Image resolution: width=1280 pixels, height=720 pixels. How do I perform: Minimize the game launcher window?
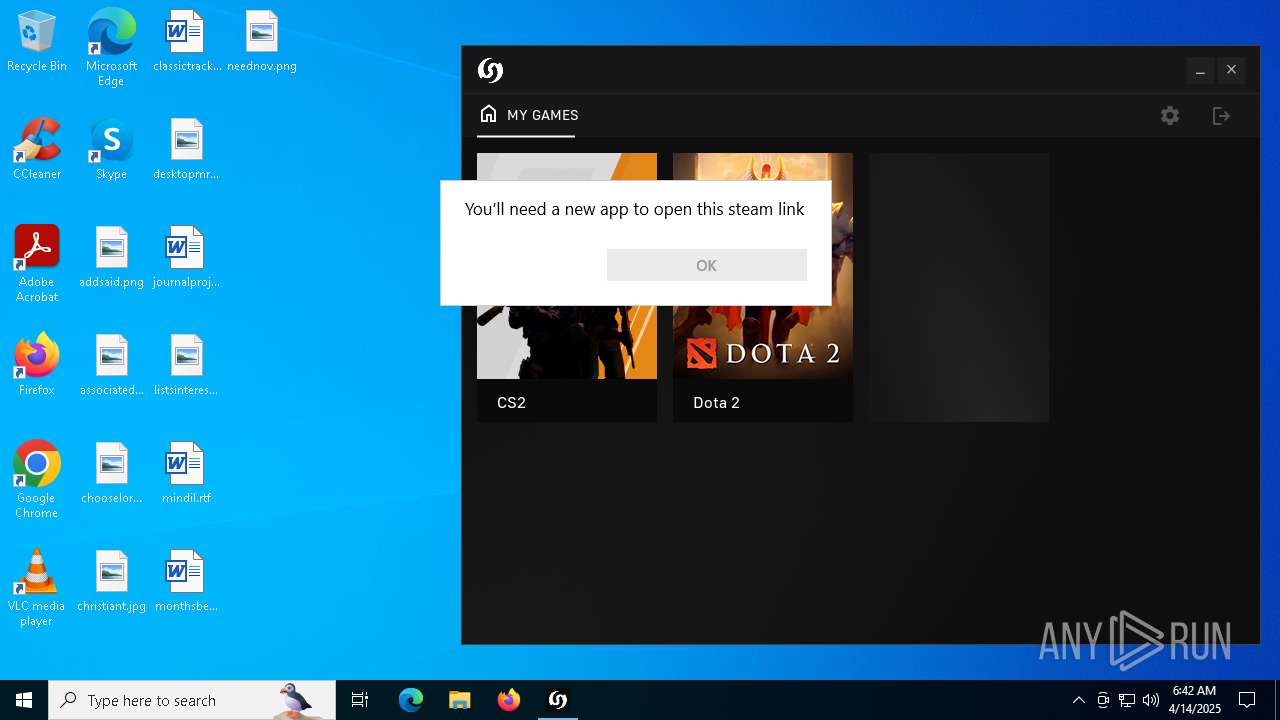coord(1200,70)
